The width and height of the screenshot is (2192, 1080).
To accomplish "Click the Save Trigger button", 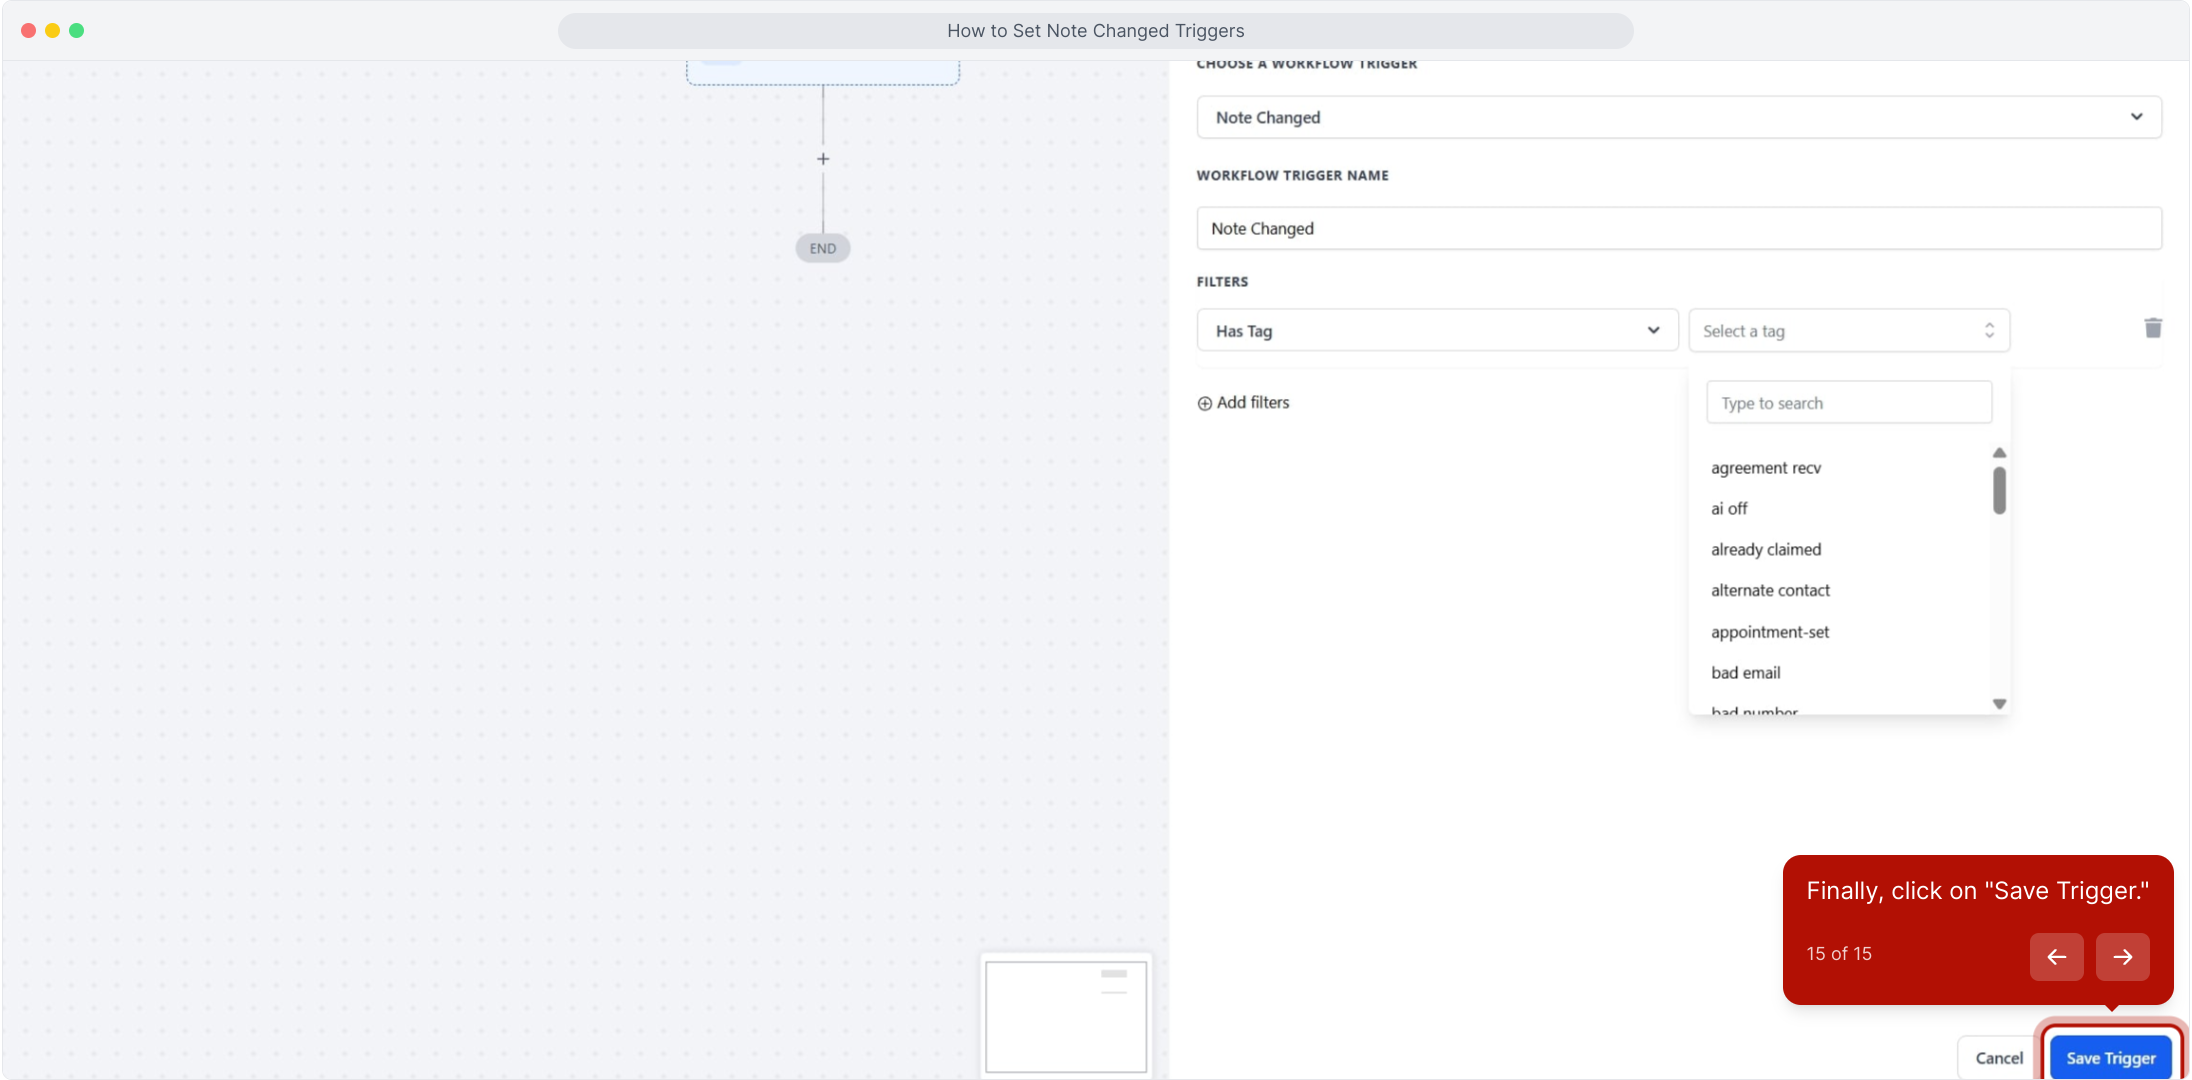I will pos(2110,1058).
